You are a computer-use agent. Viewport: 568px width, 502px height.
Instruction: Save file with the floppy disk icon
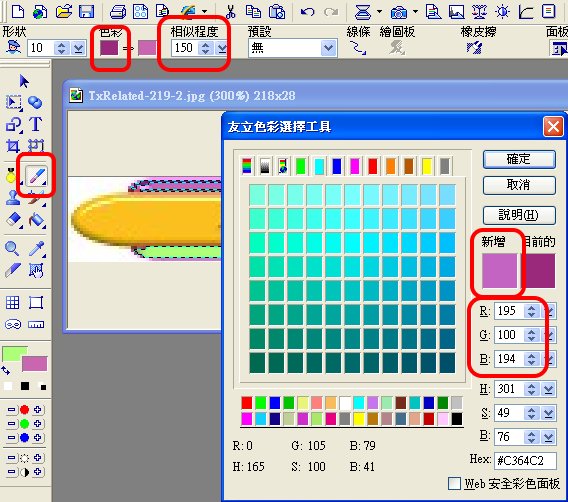coord(86,11)
